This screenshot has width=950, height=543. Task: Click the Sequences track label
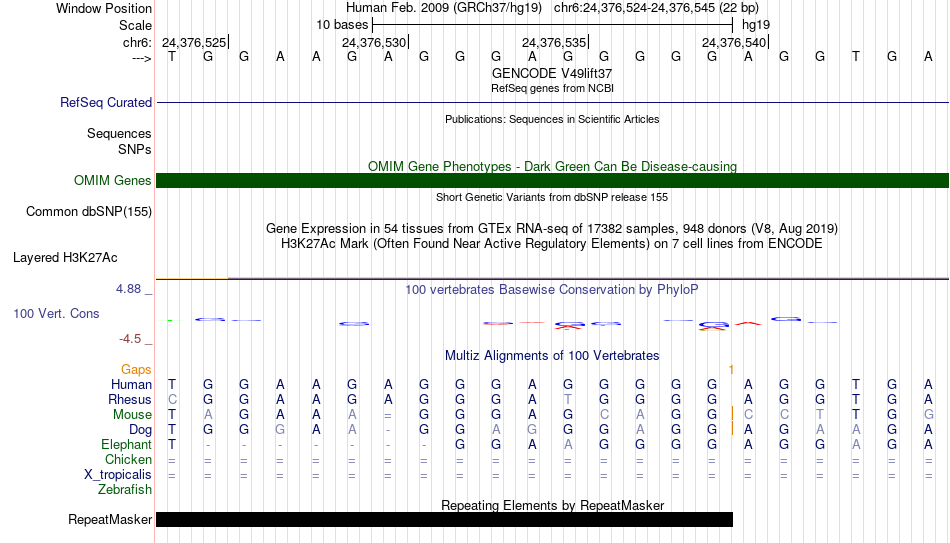[119, 133]
